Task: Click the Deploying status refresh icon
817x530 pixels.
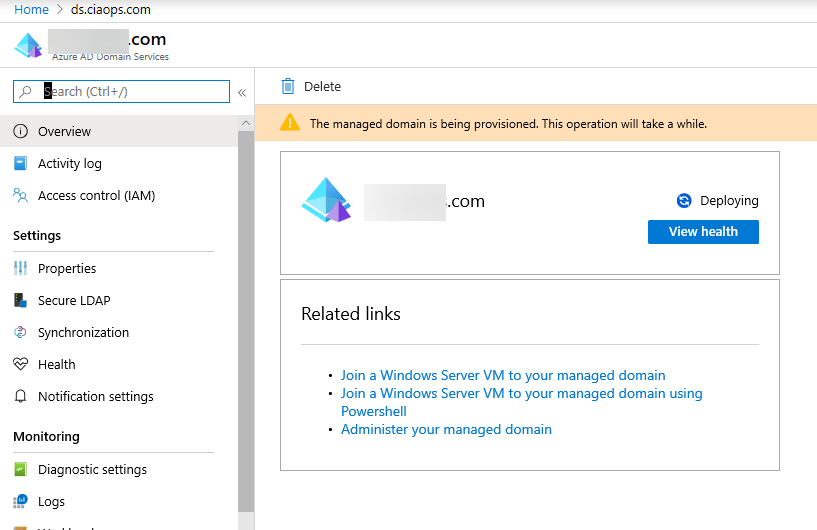Action: pyautogui.click(x=684, y=201)
